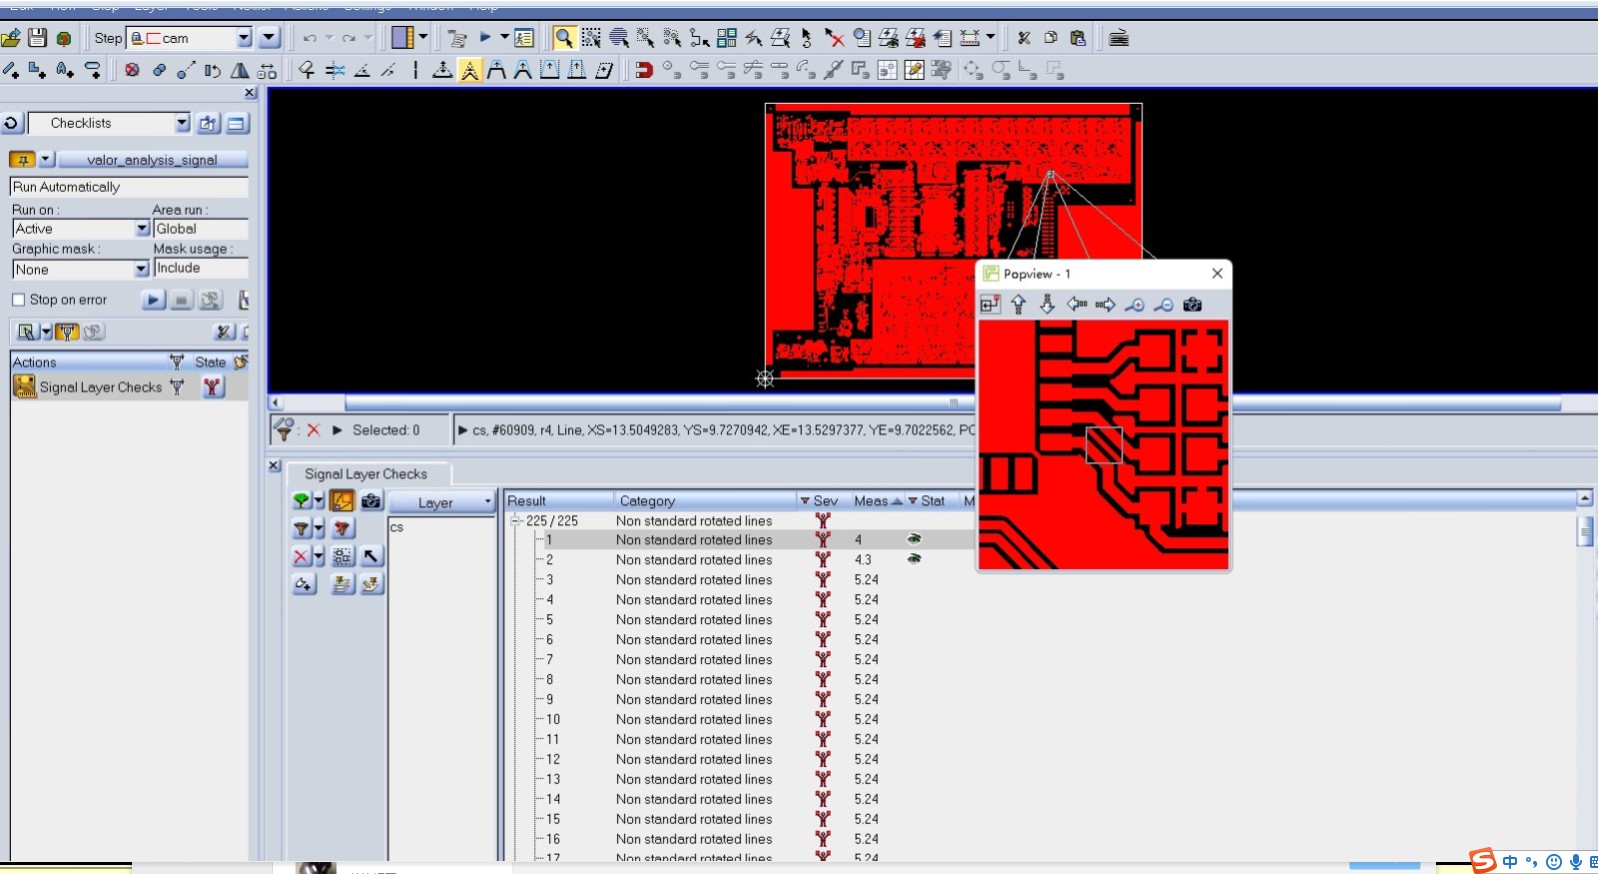Click the Popview camera snapshot icon
This screenshot has height=874, width=1598.
click(1192, 304)
